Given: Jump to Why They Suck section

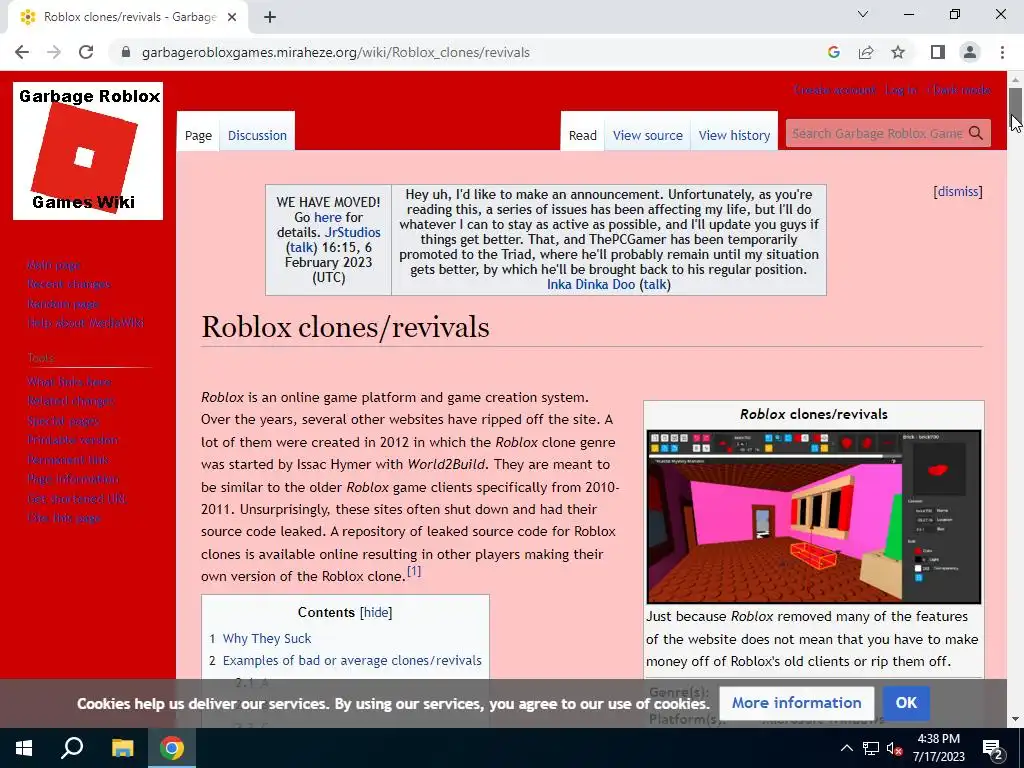Looking at the screenshot, I should [266, 638].
